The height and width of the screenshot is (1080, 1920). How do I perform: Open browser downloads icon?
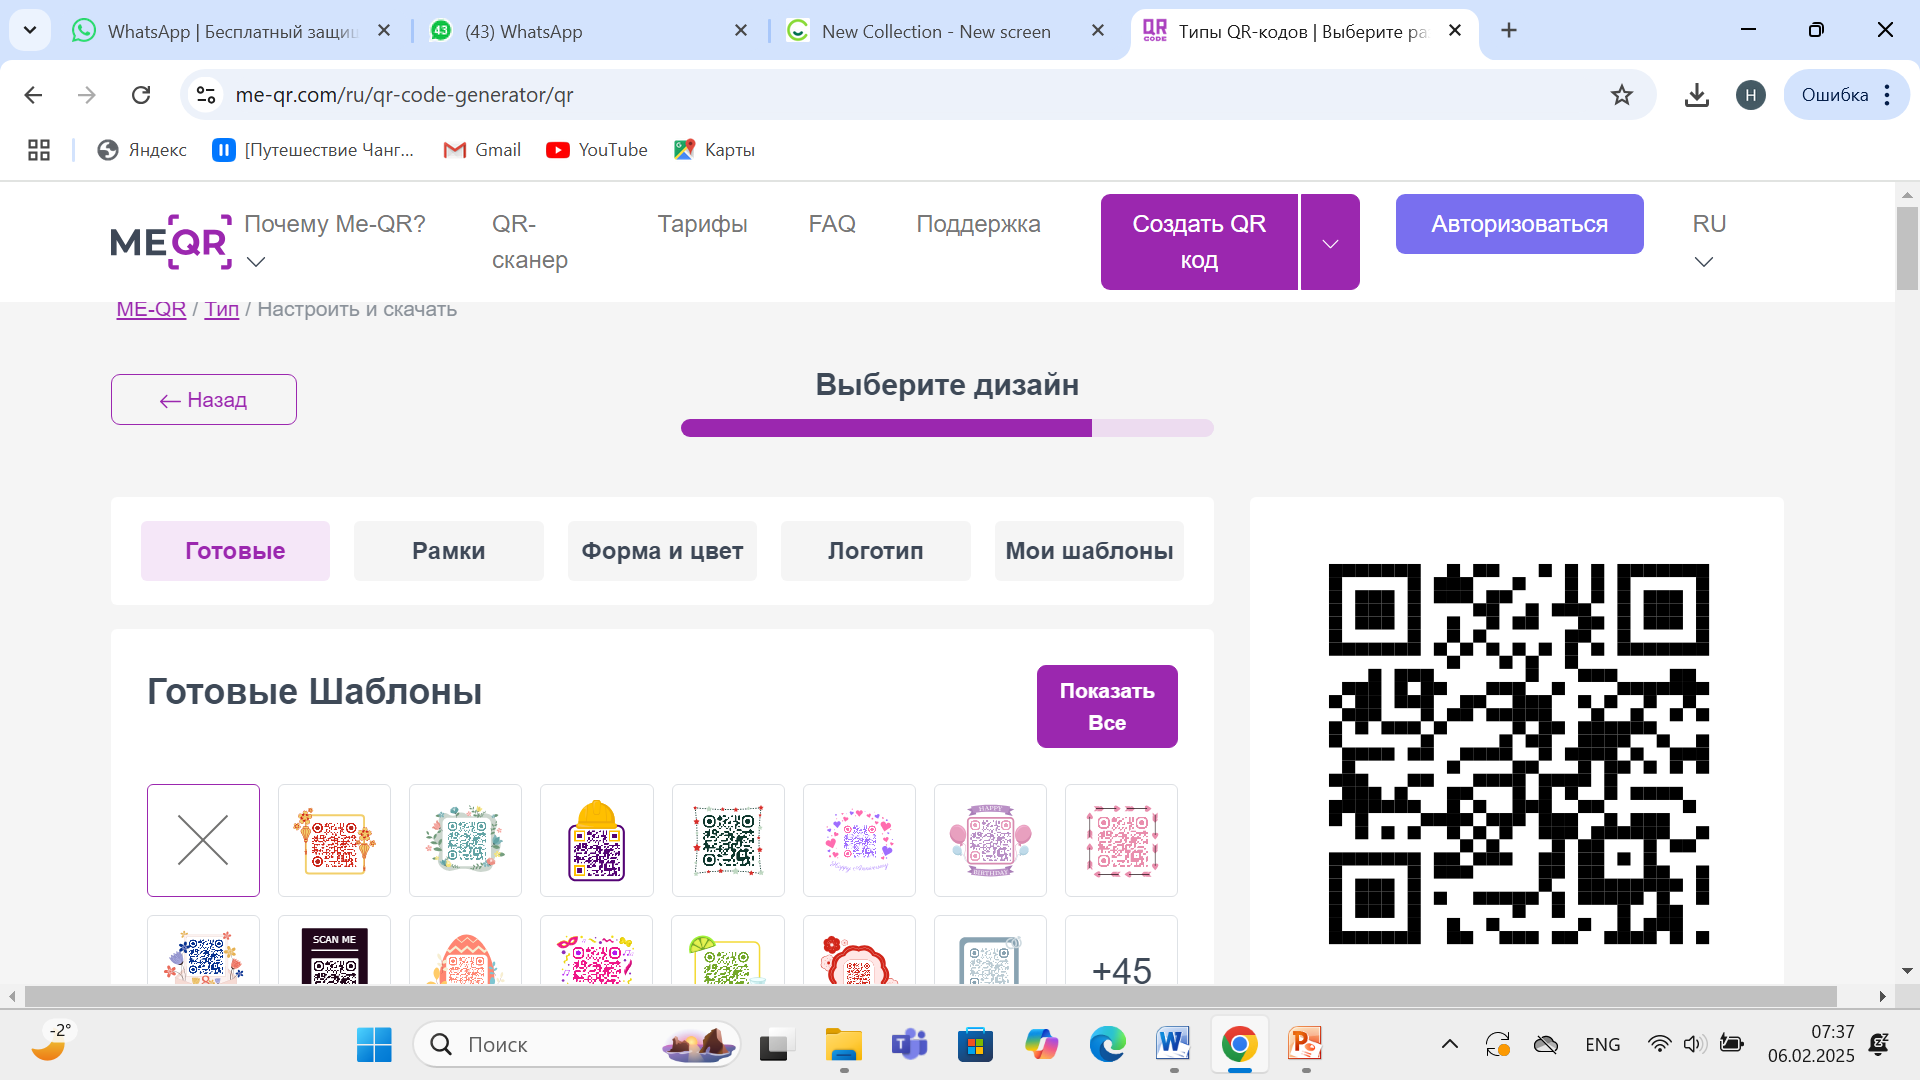[x=1696, y=95]
